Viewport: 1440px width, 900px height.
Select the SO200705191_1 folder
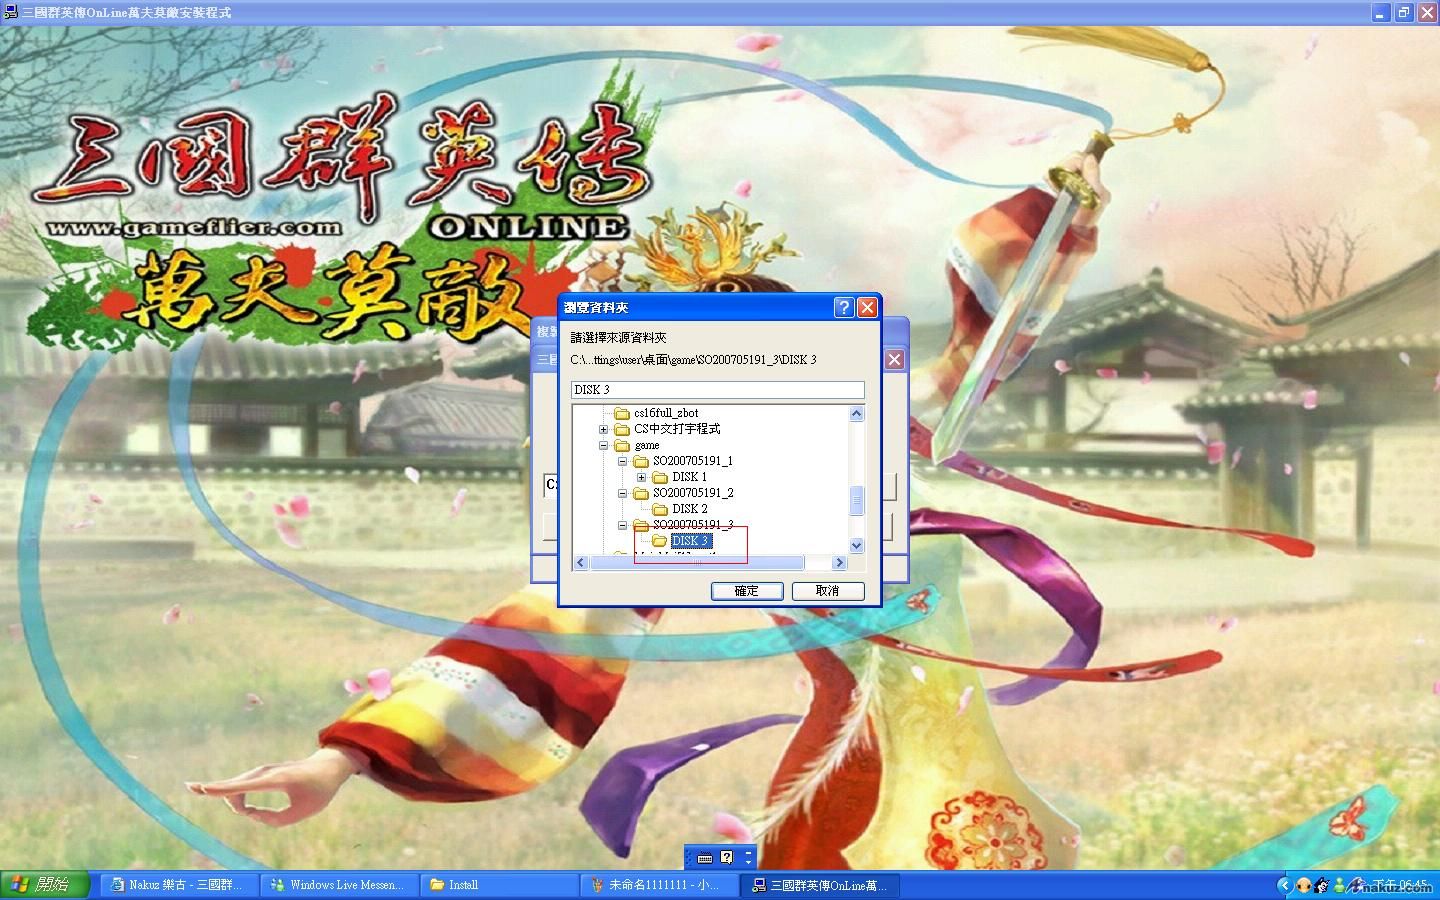(x=693, y=461)
